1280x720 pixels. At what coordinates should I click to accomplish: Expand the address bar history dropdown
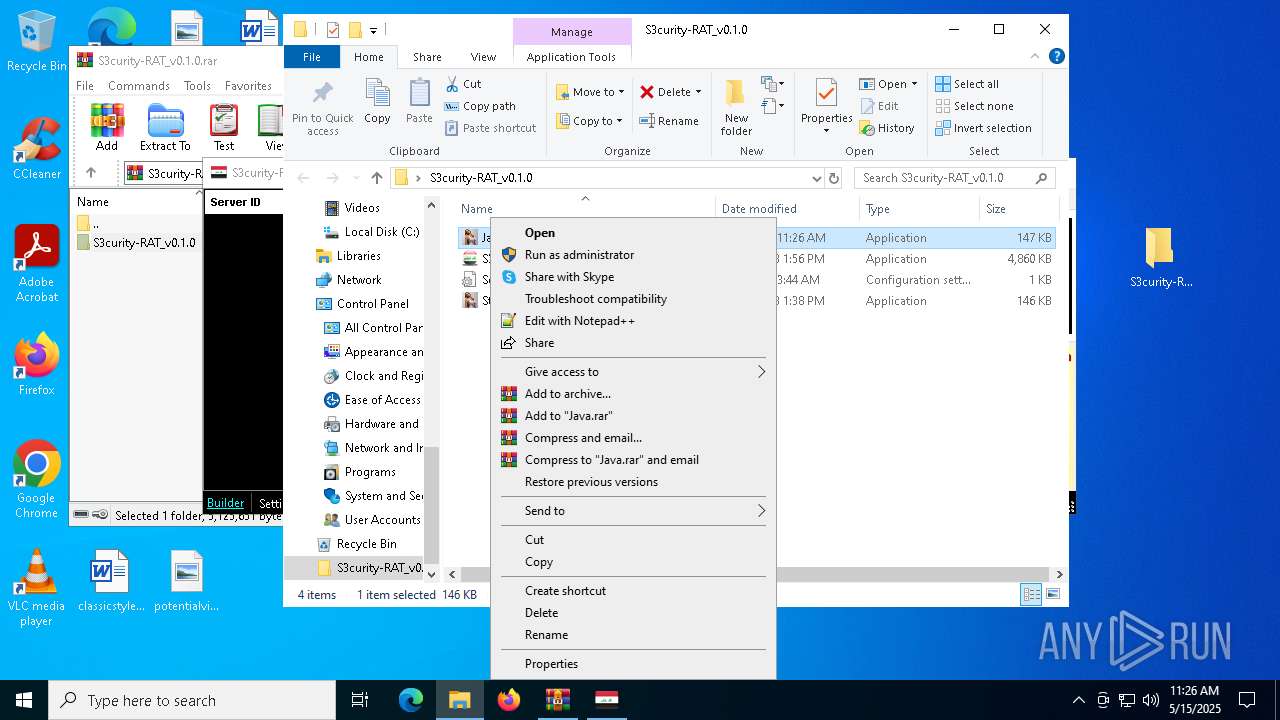[817, 178]
